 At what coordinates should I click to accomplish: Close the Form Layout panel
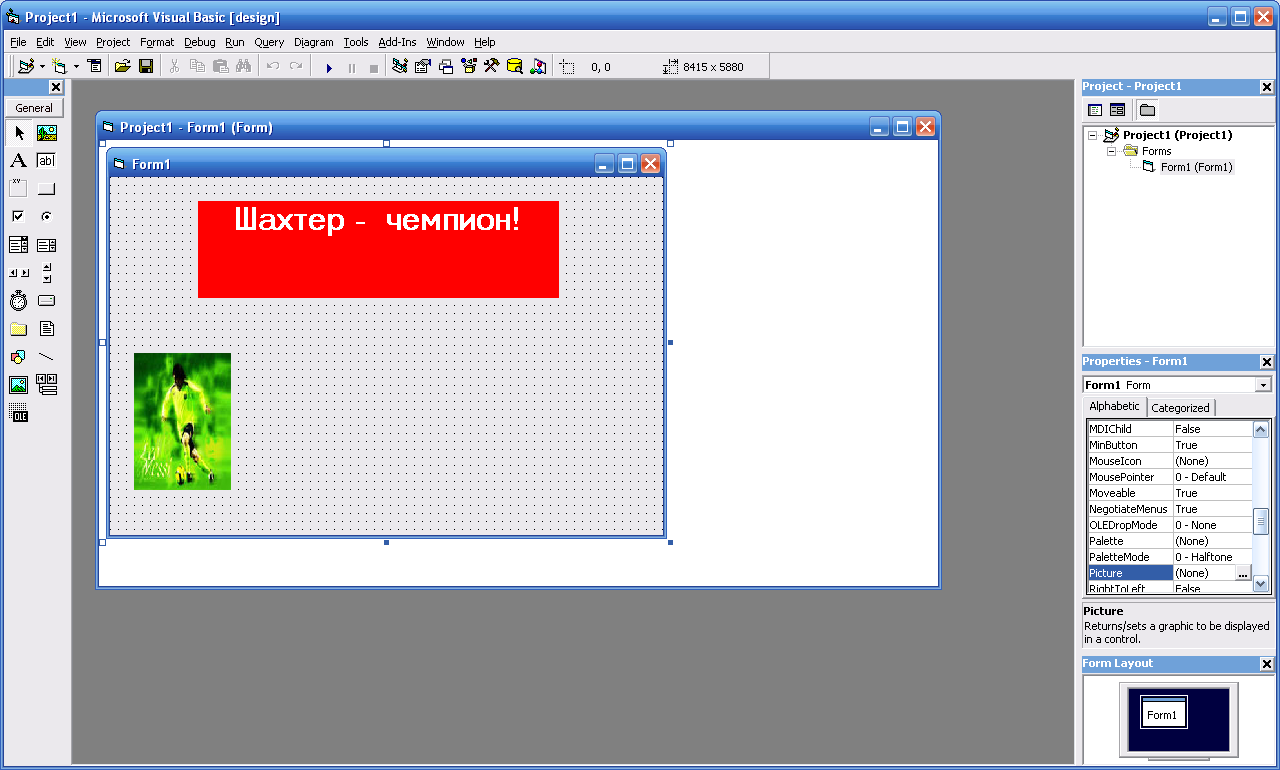[1267, 664]
